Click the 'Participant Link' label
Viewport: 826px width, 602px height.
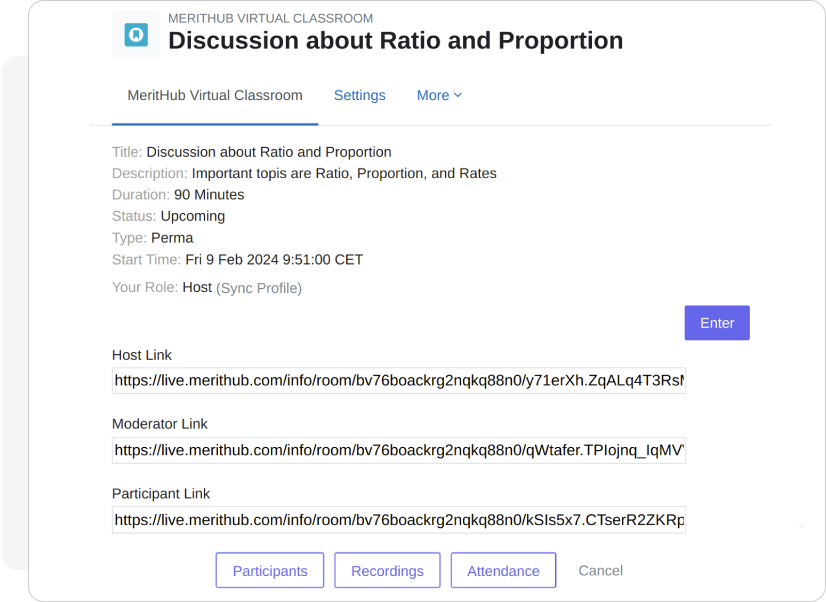[161, 494]
